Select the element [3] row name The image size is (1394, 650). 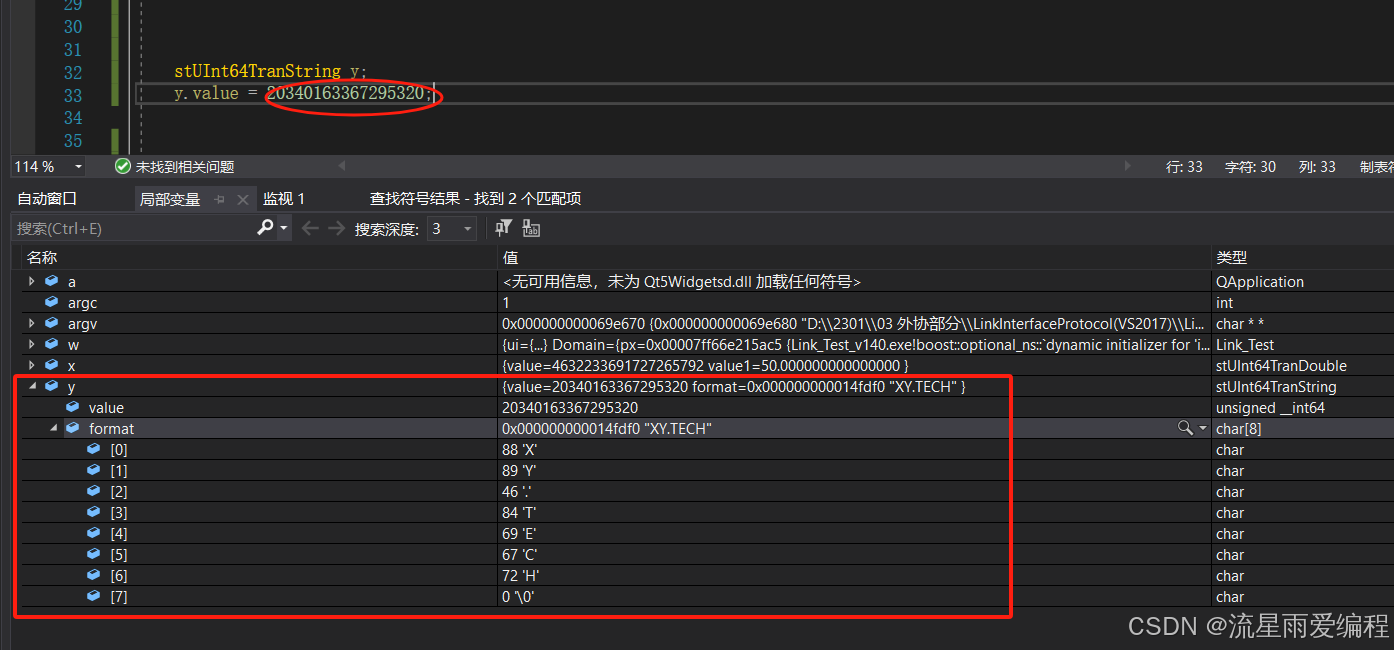119,512
